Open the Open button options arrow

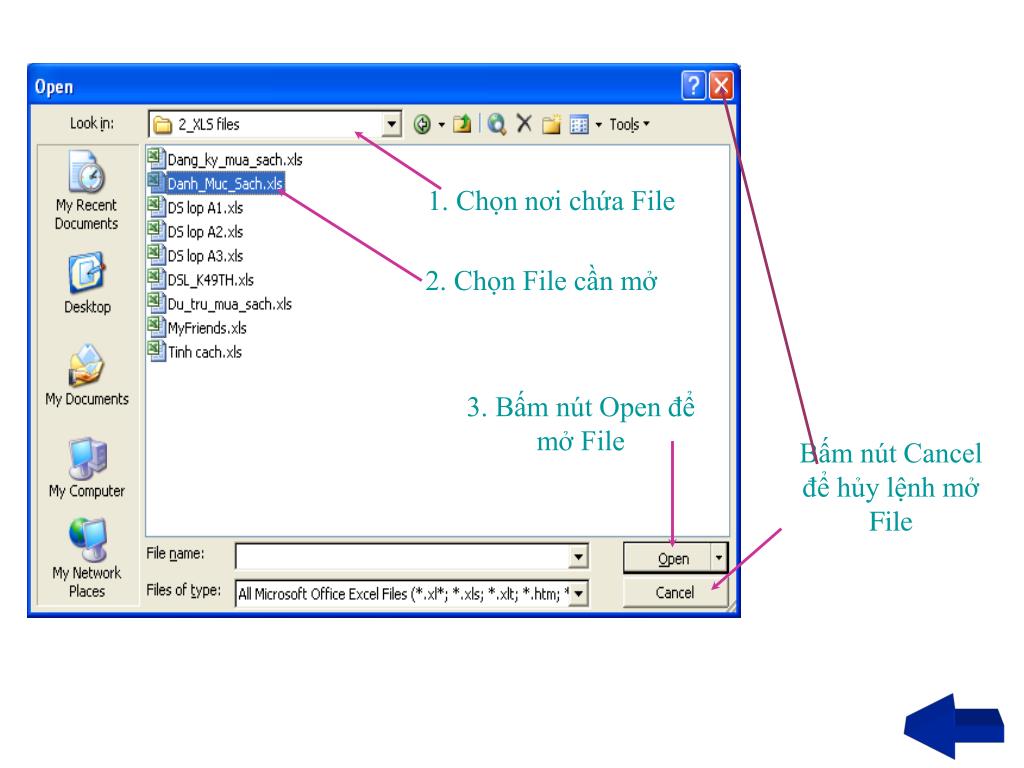click(719, 558)
